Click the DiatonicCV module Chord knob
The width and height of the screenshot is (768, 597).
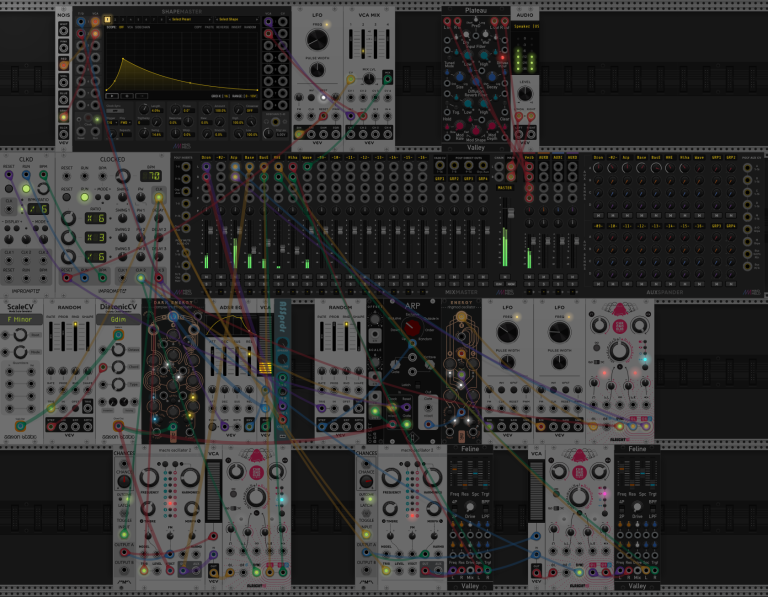119,367
